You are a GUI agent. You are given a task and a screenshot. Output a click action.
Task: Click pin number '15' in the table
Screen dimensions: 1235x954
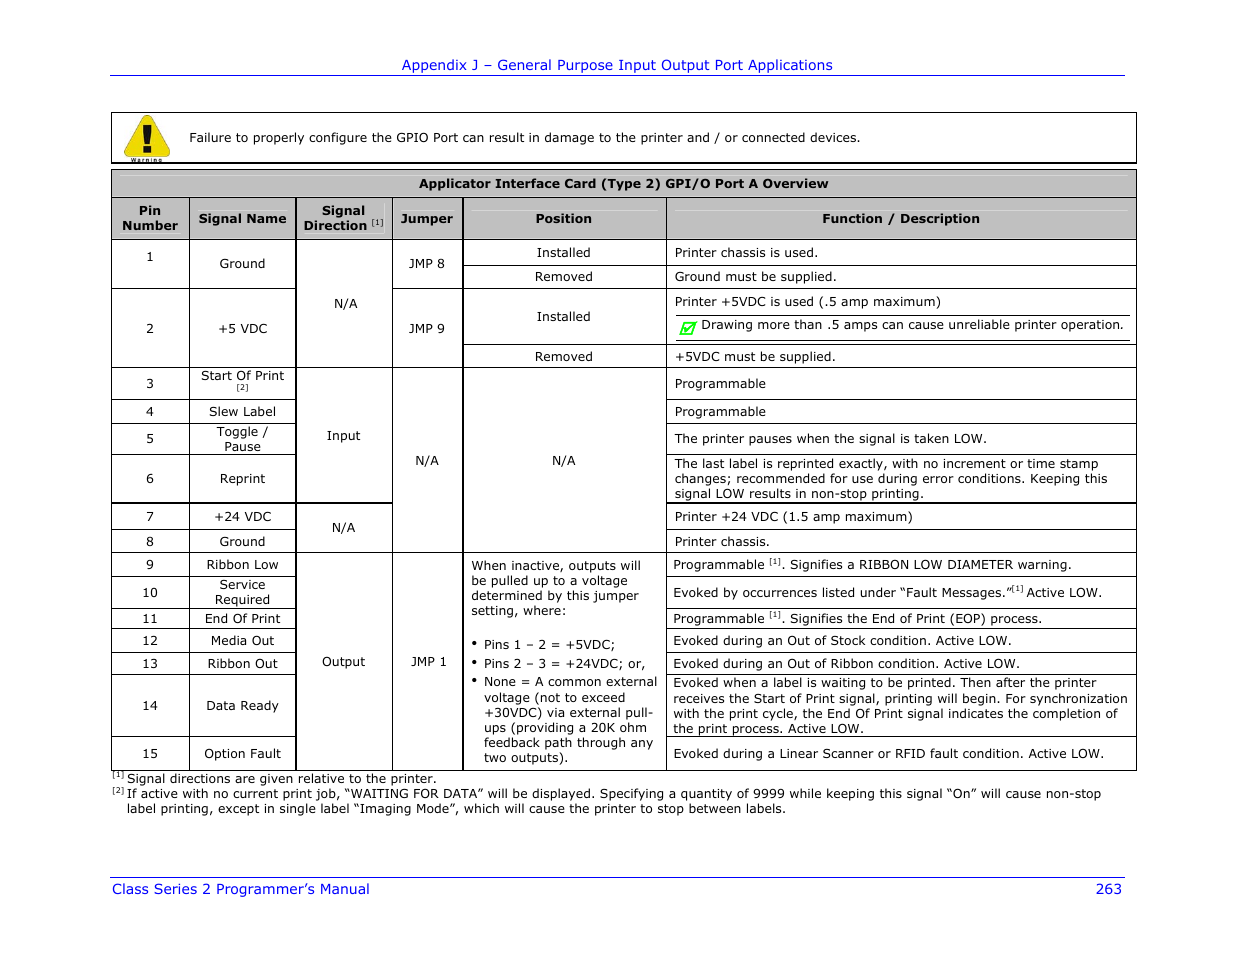click(x=150, y=754)
